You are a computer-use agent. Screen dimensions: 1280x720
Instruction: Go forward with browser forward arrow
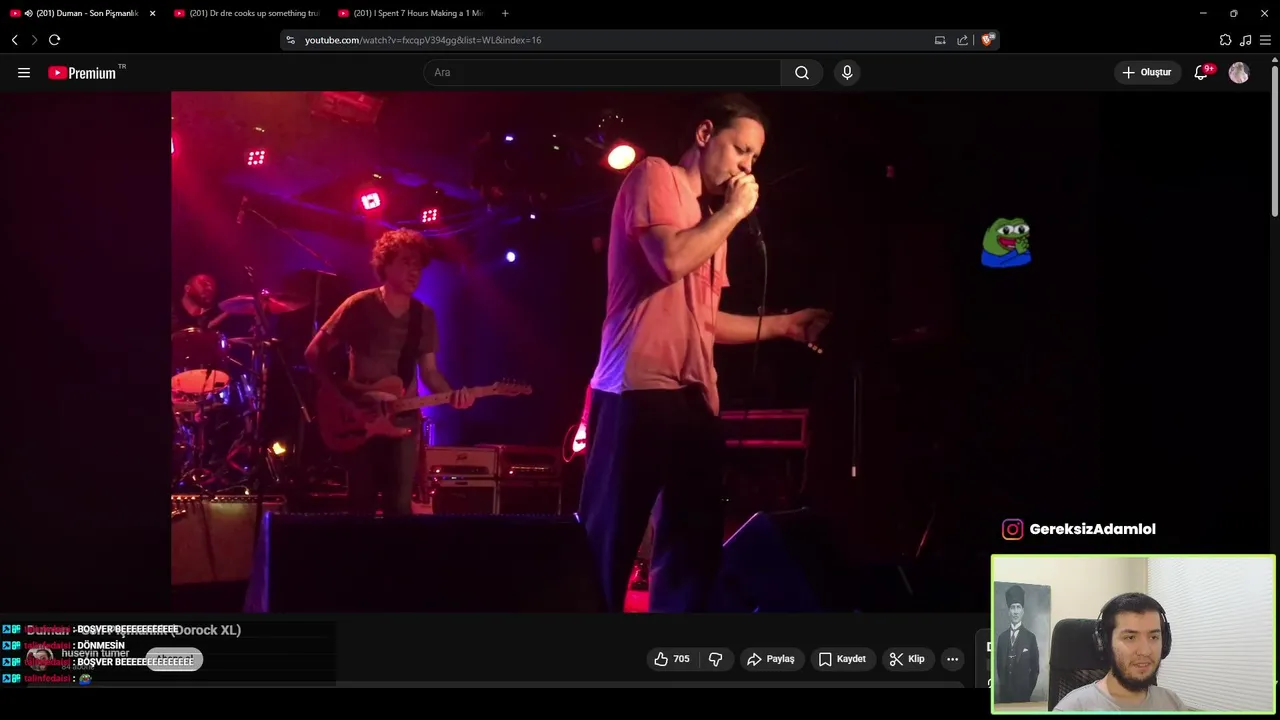click(x=34, y=40)
